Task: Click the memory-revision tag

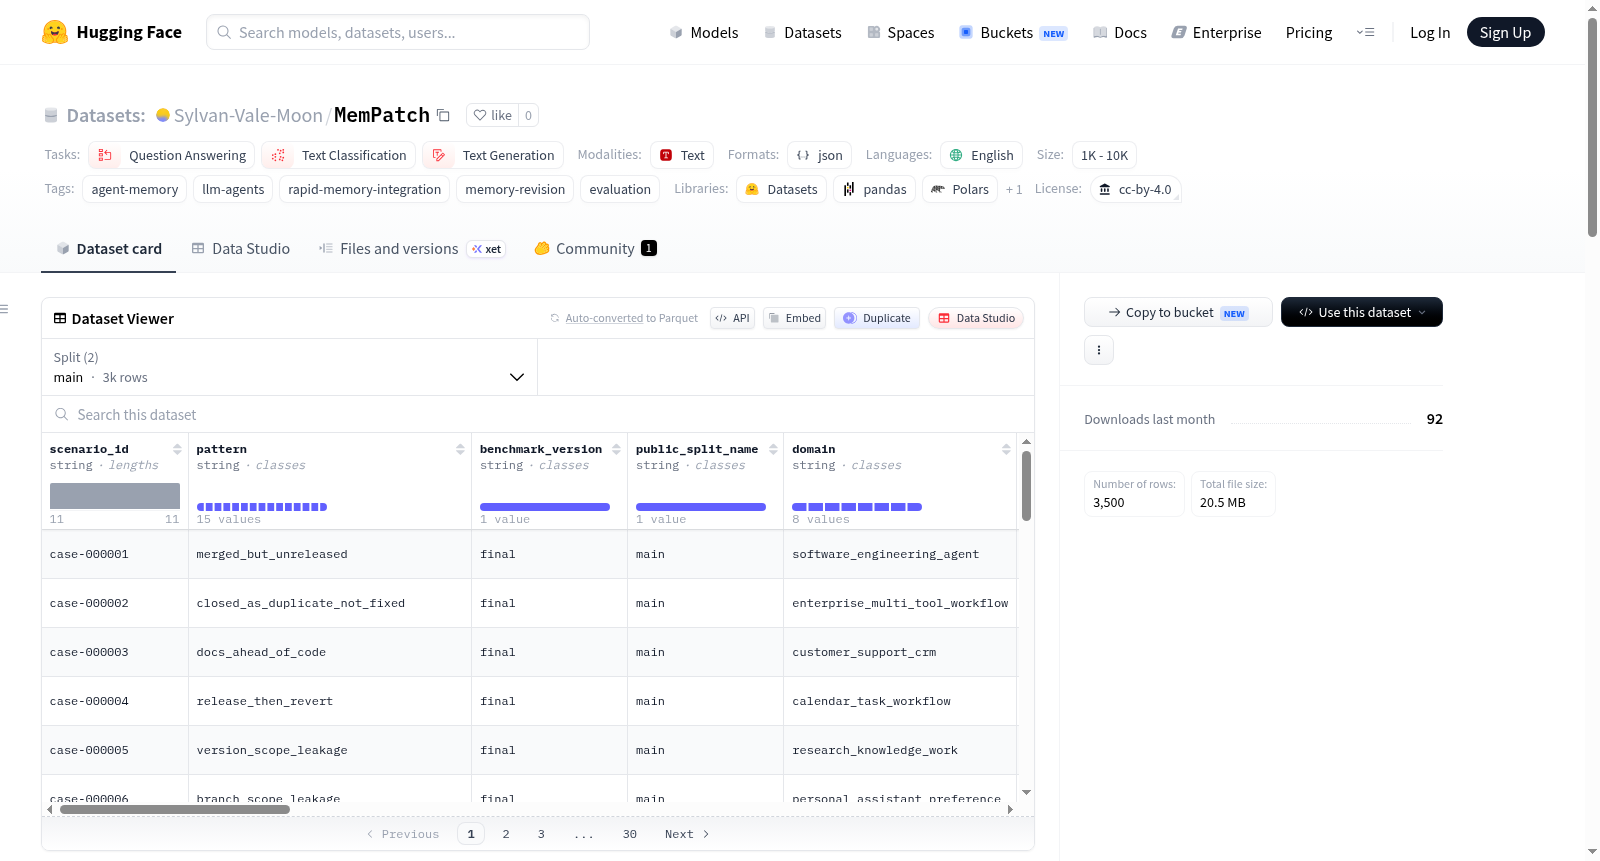Action: click(x=515, y=189)
